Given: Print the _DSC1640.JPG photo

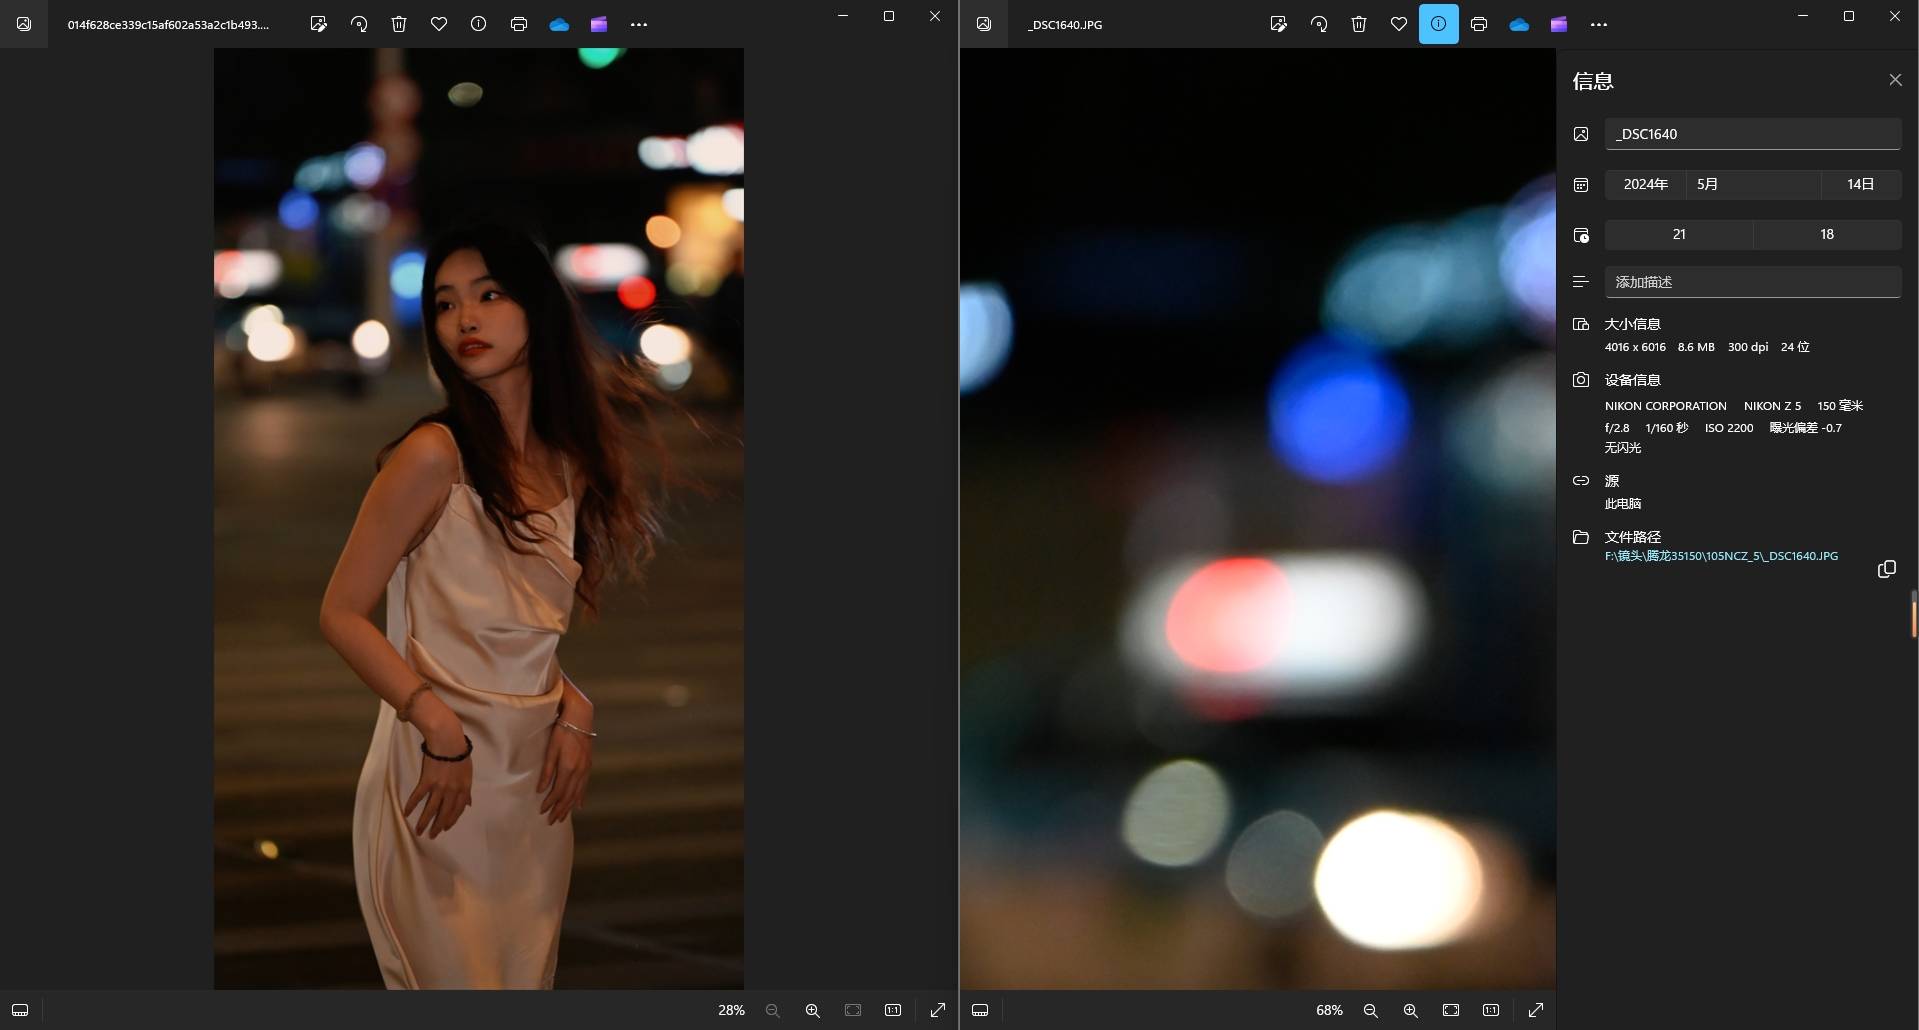Looking at the screenshot, I should coord(1479,24).
